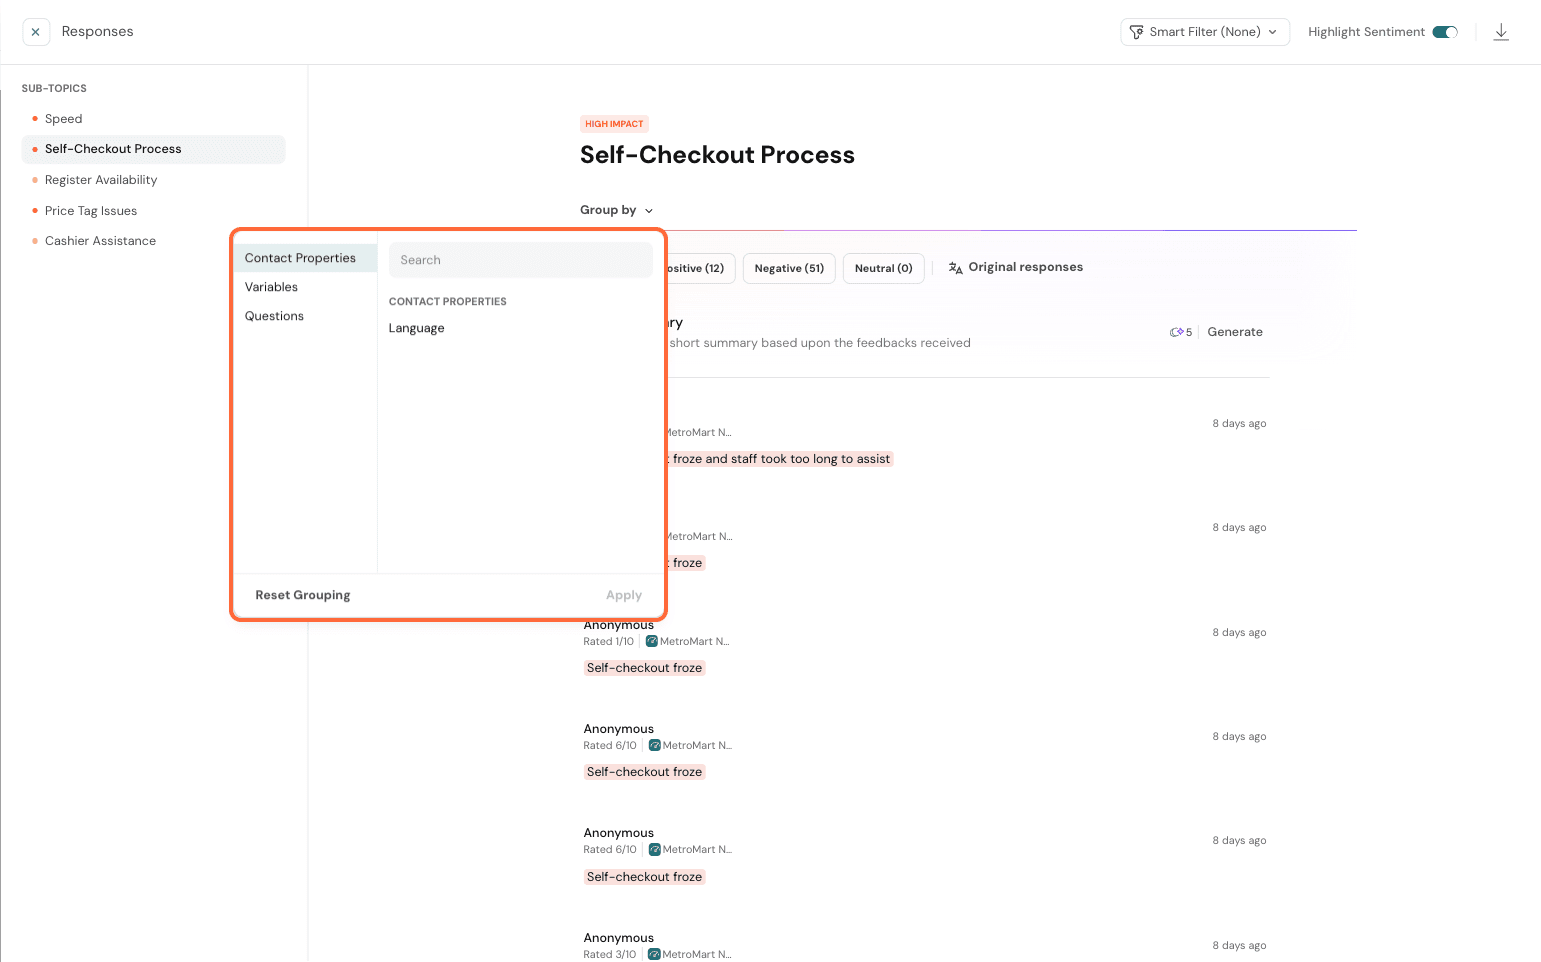Click the translate icon beside Original responses

tap(956, 268)
